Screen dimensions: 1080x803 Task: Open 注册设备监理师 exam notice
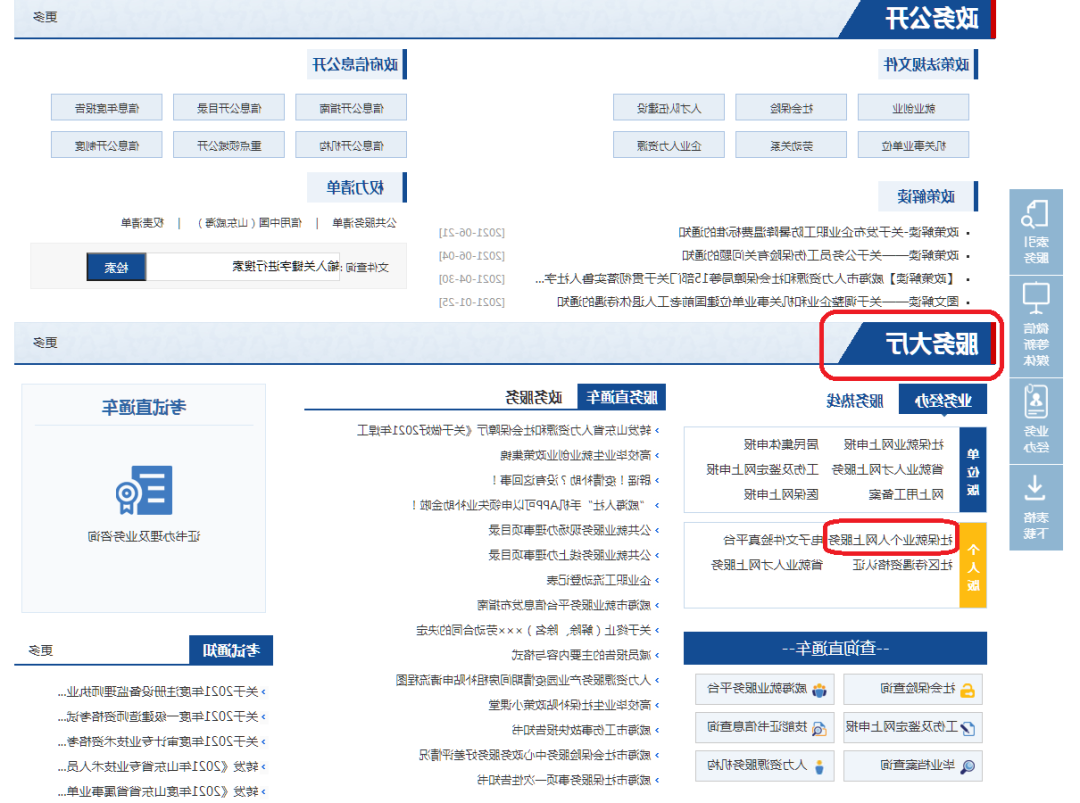158,691
